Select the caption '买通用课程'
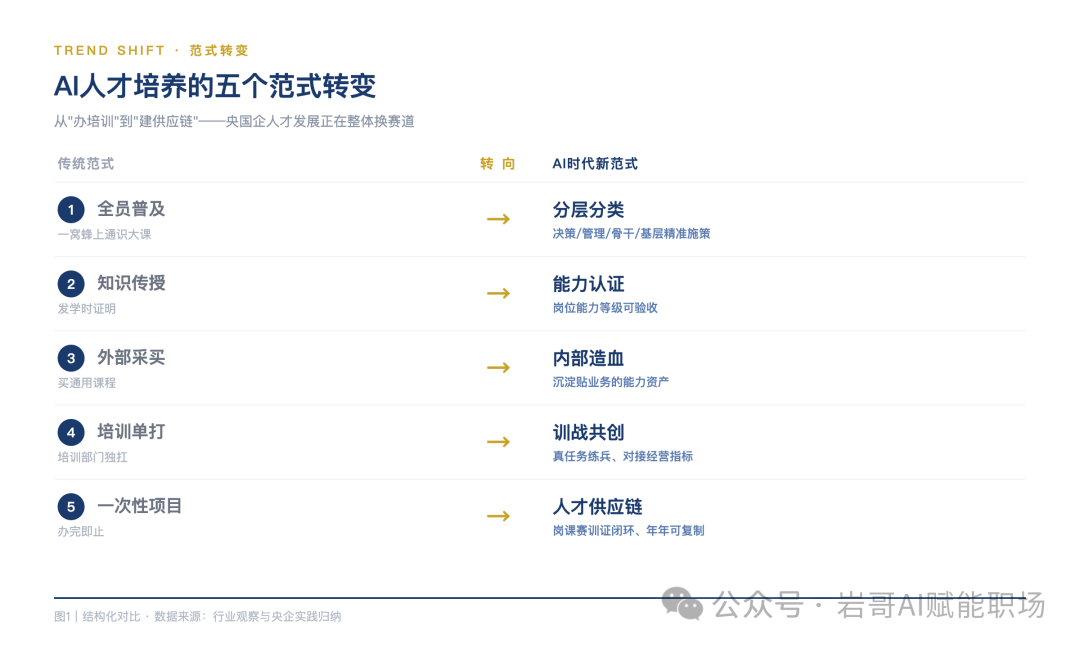Image resolution: width=1080 pixels, height=648 pixels. pyautogui.click(x=87, y=383)
